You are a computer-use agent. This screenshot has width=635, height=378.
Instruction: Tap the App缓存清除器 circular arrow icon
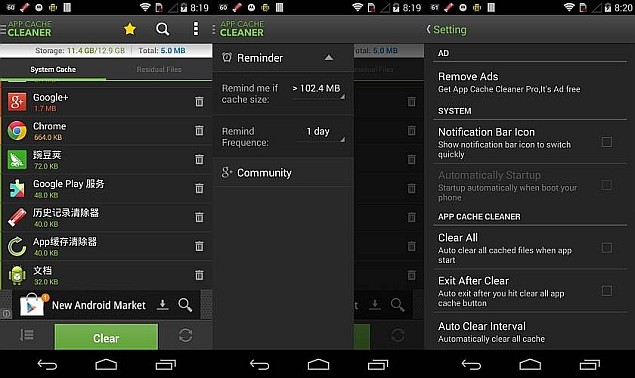click(17, 246)
